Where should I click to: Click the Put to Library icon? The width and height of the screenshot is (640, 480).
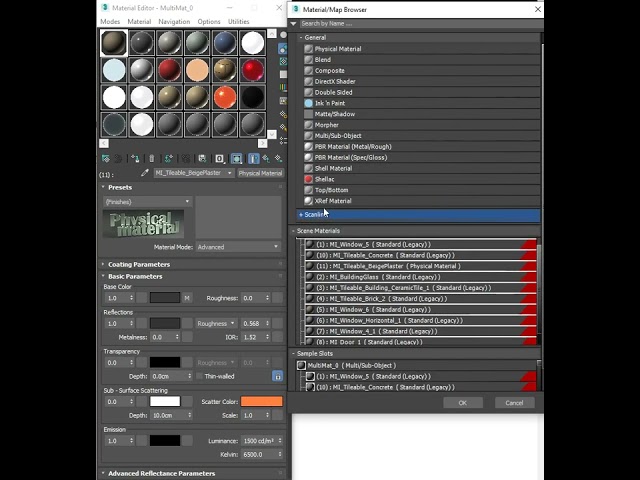[x=202, y=158]
